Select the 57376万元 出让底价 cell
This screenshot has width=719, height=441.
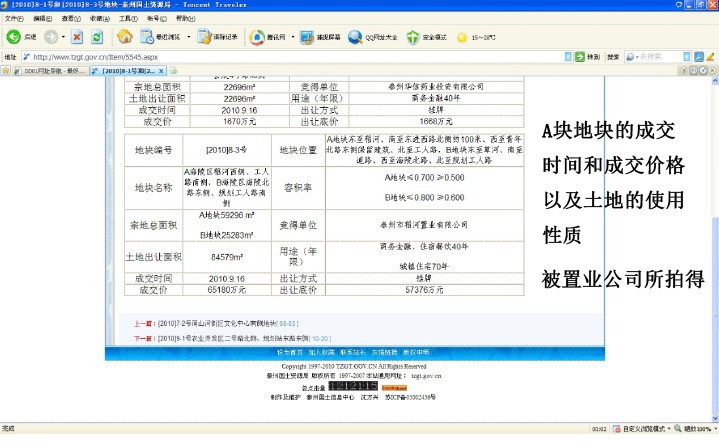pyautogui.click(x=425, y=290)
